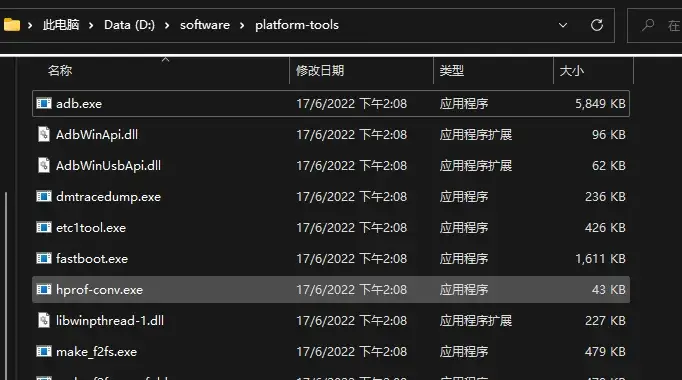The height and width of the screenshot is (380, 682).
Task: Select the dmtracedump.exe file name
Action: 108,197
